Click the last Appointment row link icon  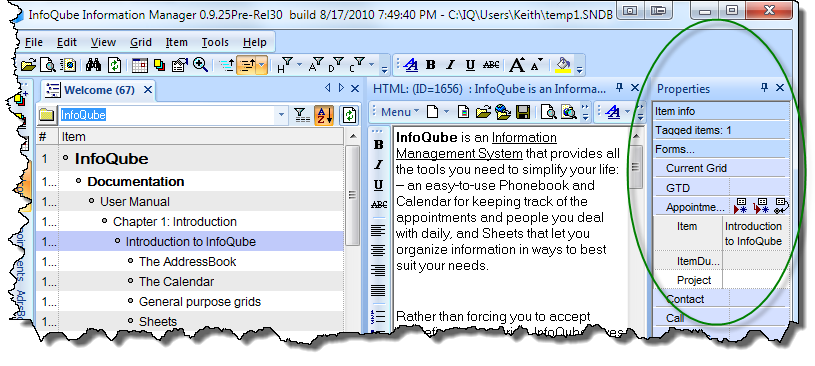click(781, 206)
